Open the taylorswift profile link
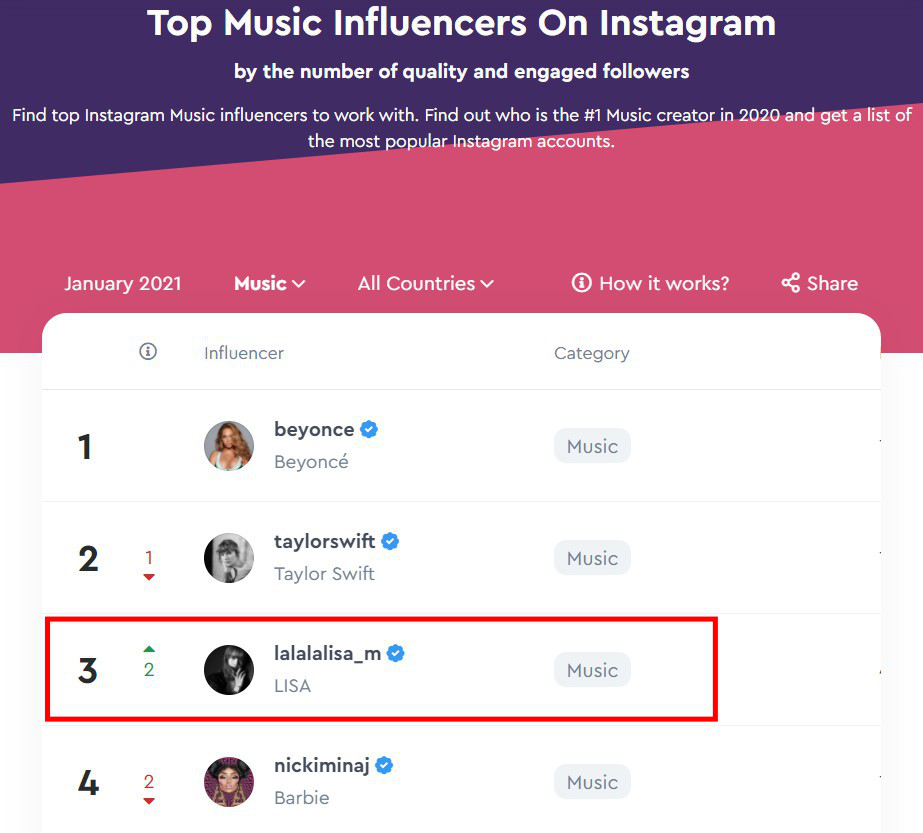923x833 pixels. coord(324,542)
